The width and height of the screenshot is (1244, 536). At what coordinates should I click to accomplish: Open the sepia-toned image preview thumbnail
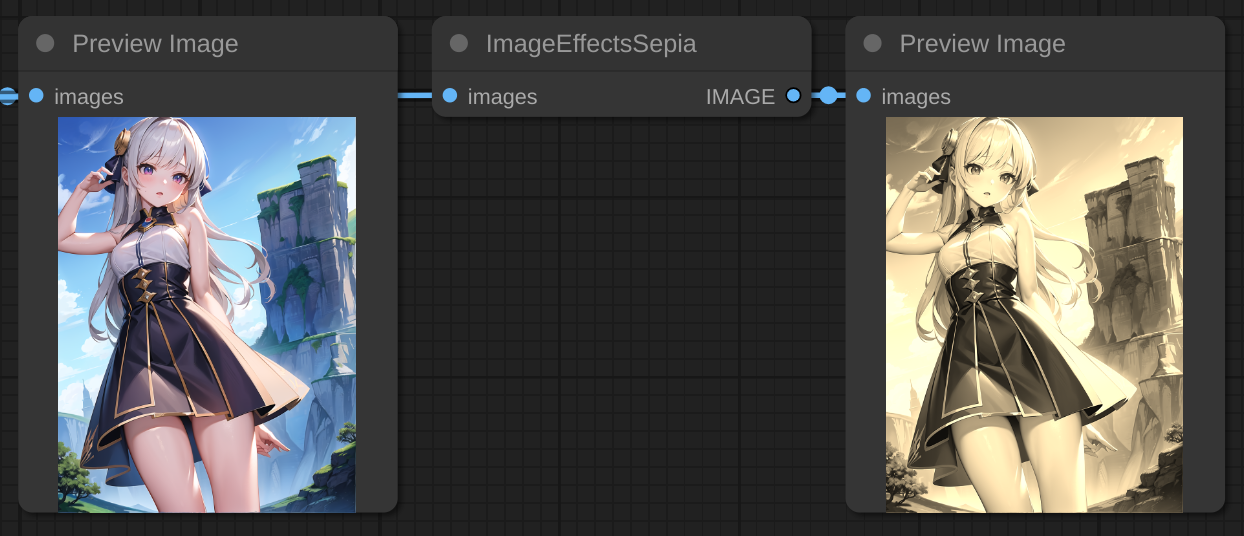(1034, 314)
